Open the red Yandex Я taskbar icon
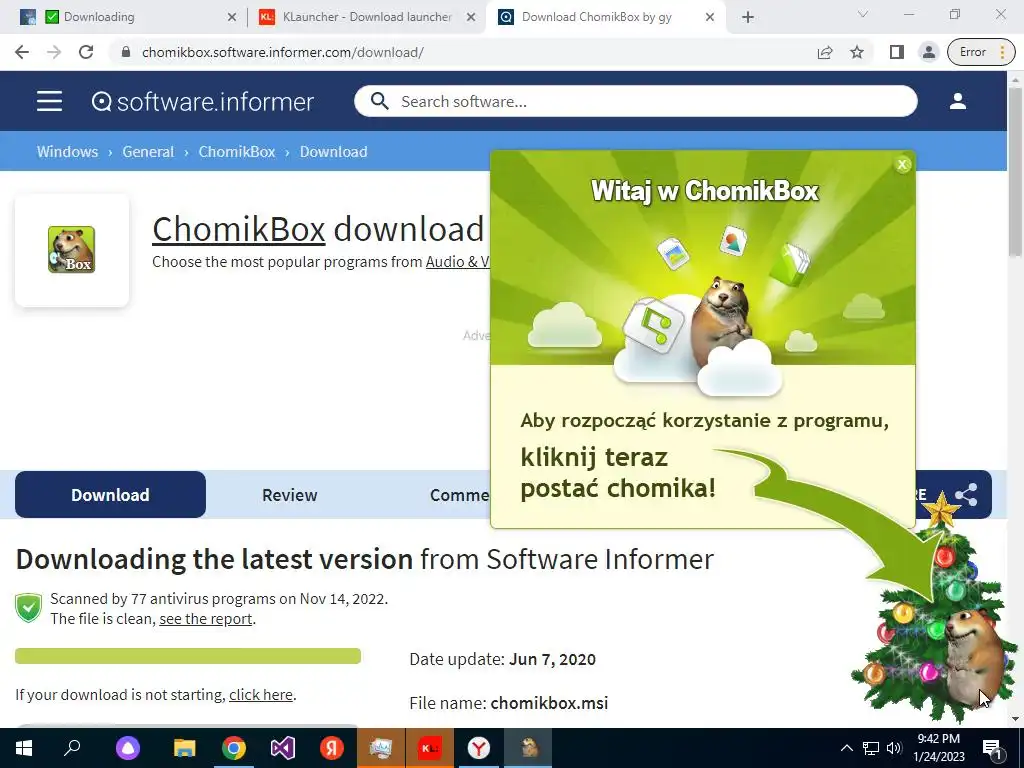Viewport: 1024px width, 768px height. tap(332, 748)
